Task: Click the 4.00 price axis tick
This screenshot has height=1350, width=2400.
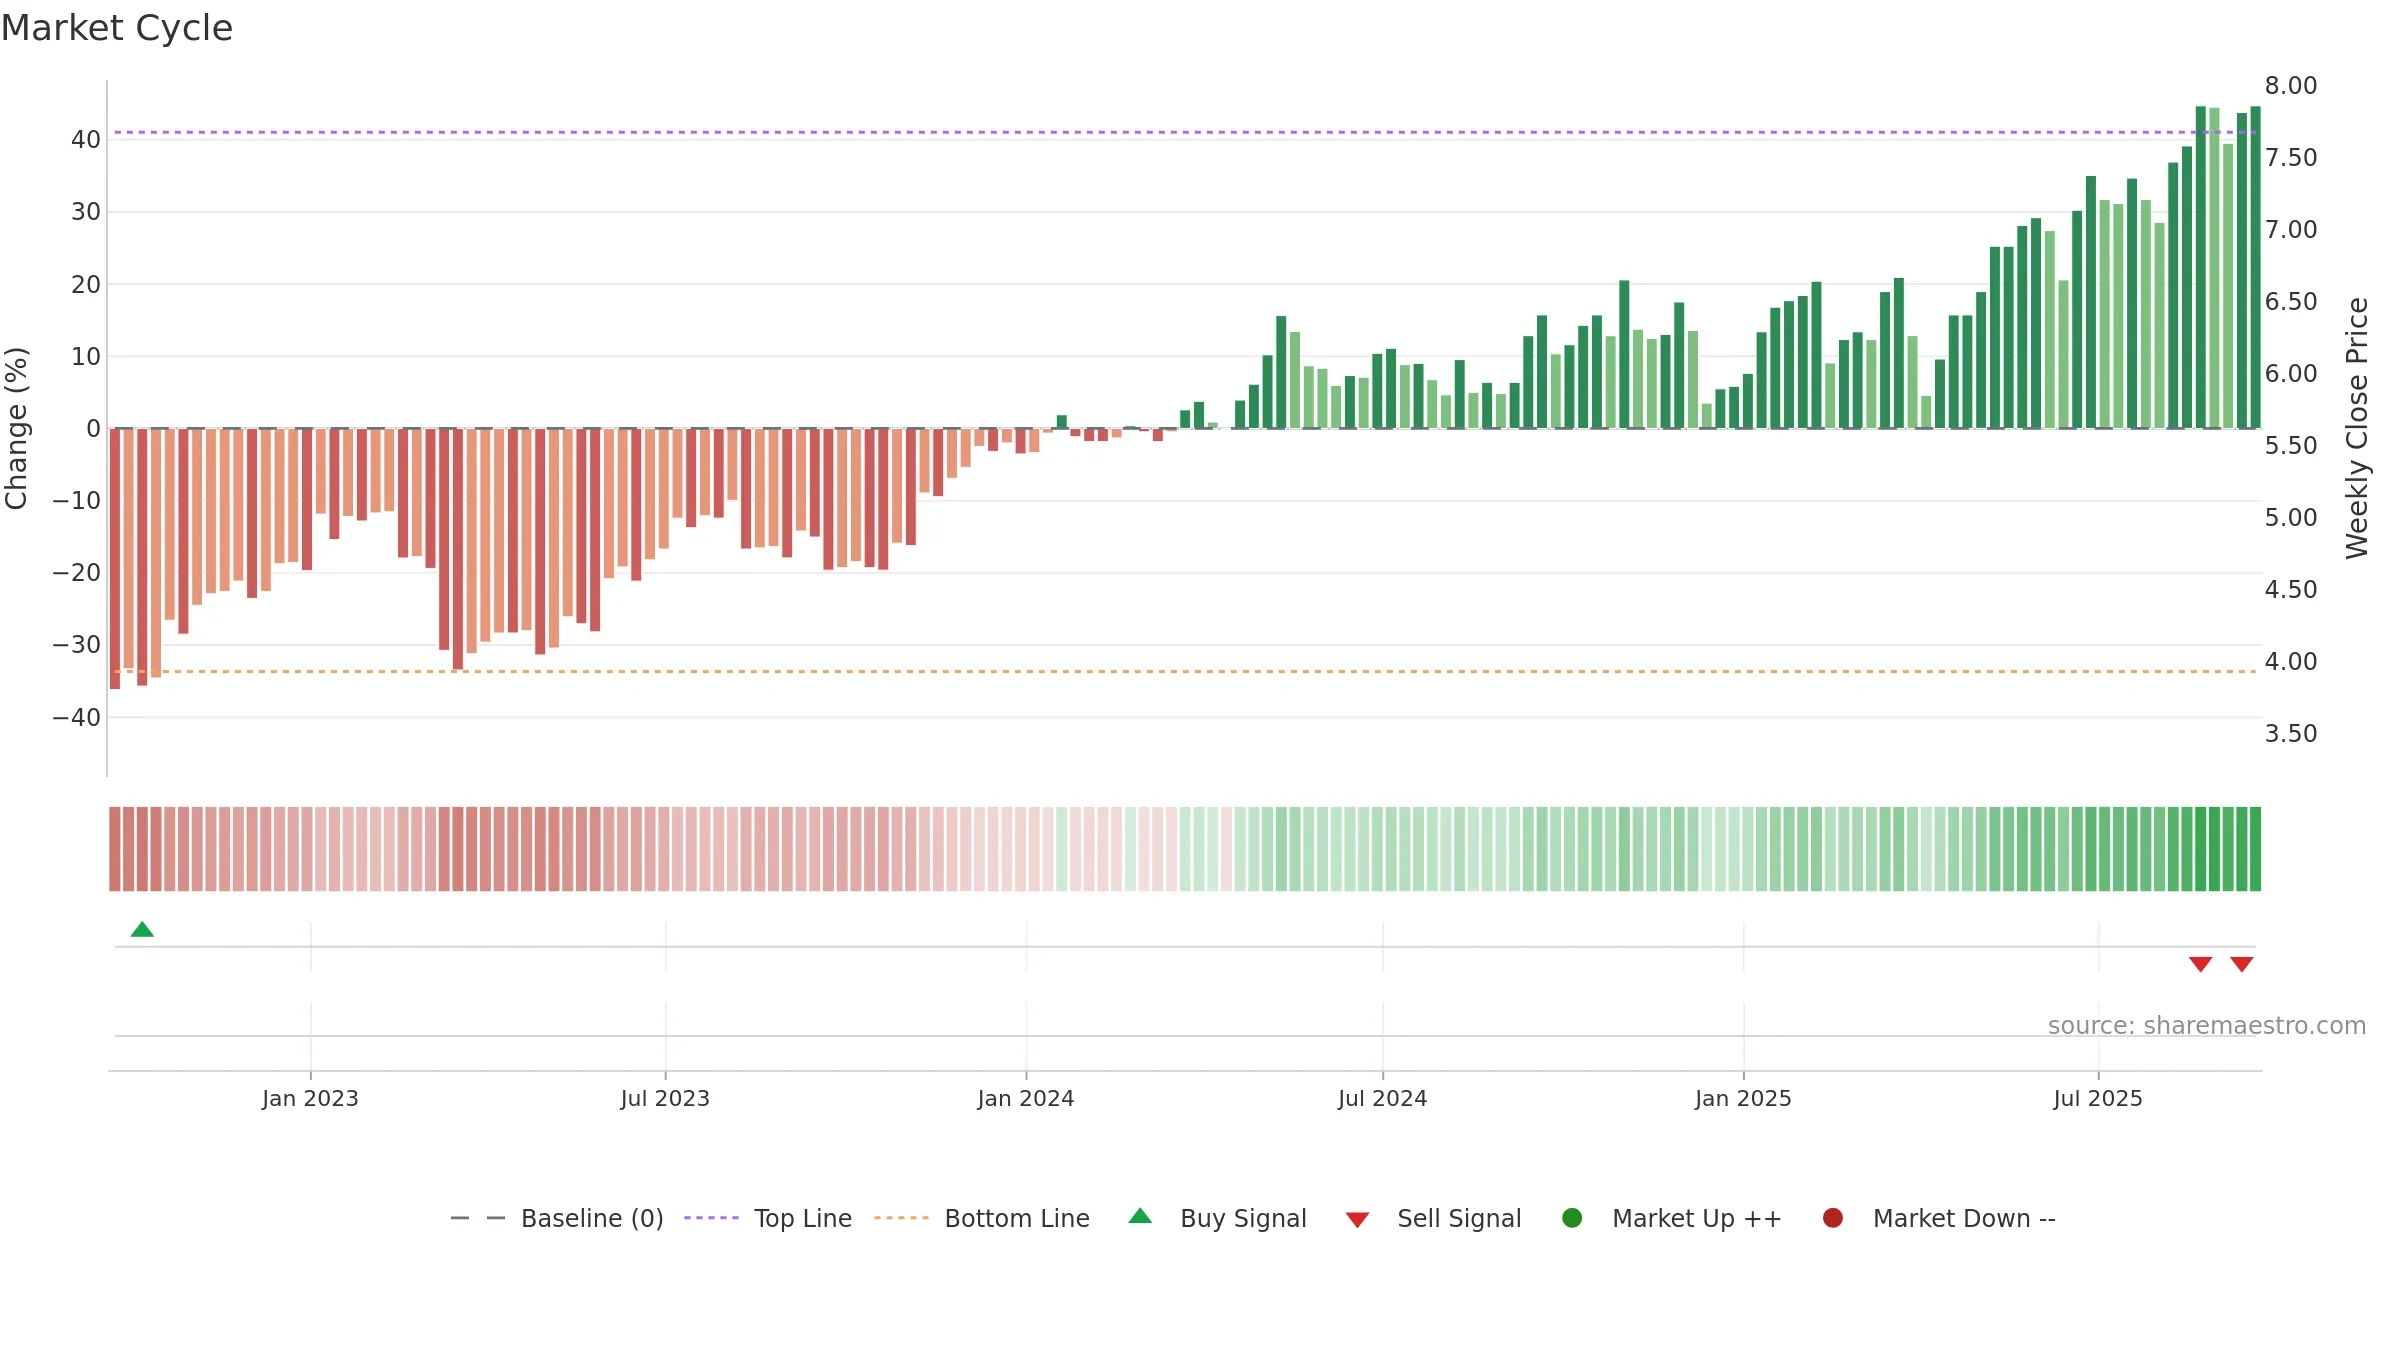Action: [x=2291, y=662]
